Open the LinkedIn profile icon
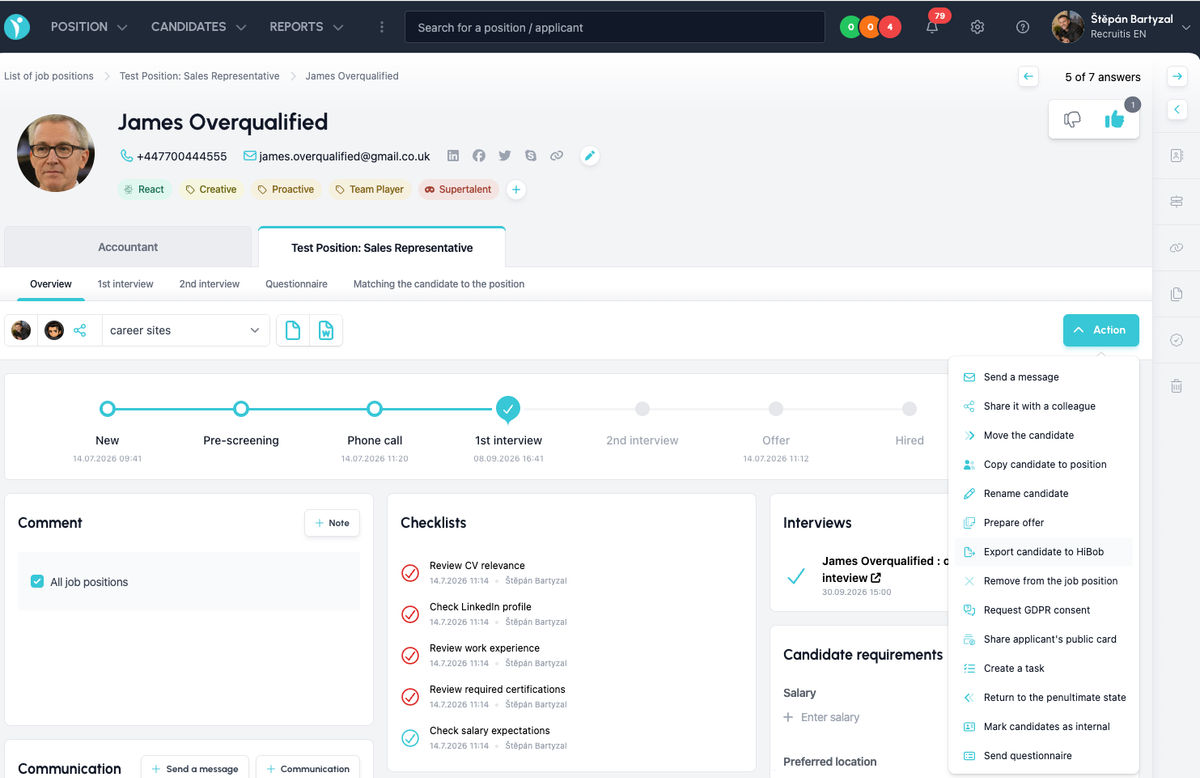Screen dimensions: 1200x778 tap(453, 156)
